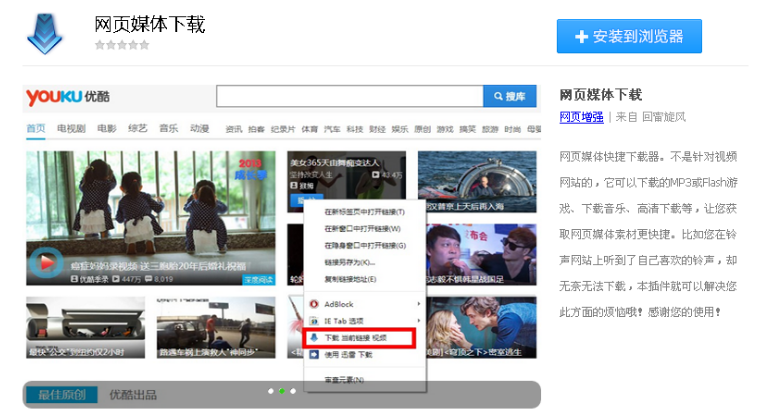
Task: Go to the 音乐 tab
Action: coord(168,129)
